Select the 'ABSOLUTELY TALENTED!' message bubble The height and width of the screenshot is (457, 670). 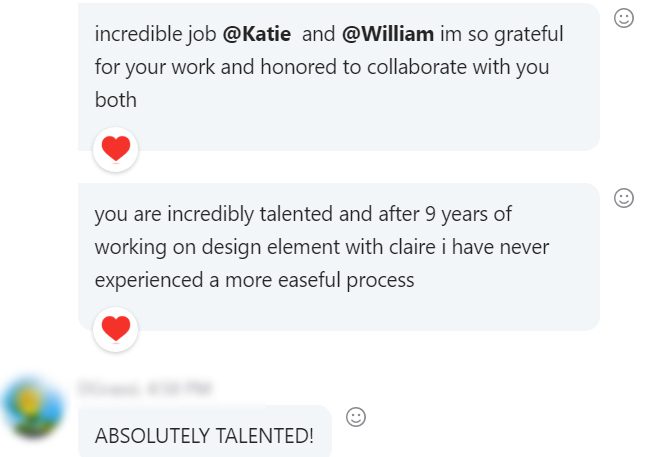204,436
